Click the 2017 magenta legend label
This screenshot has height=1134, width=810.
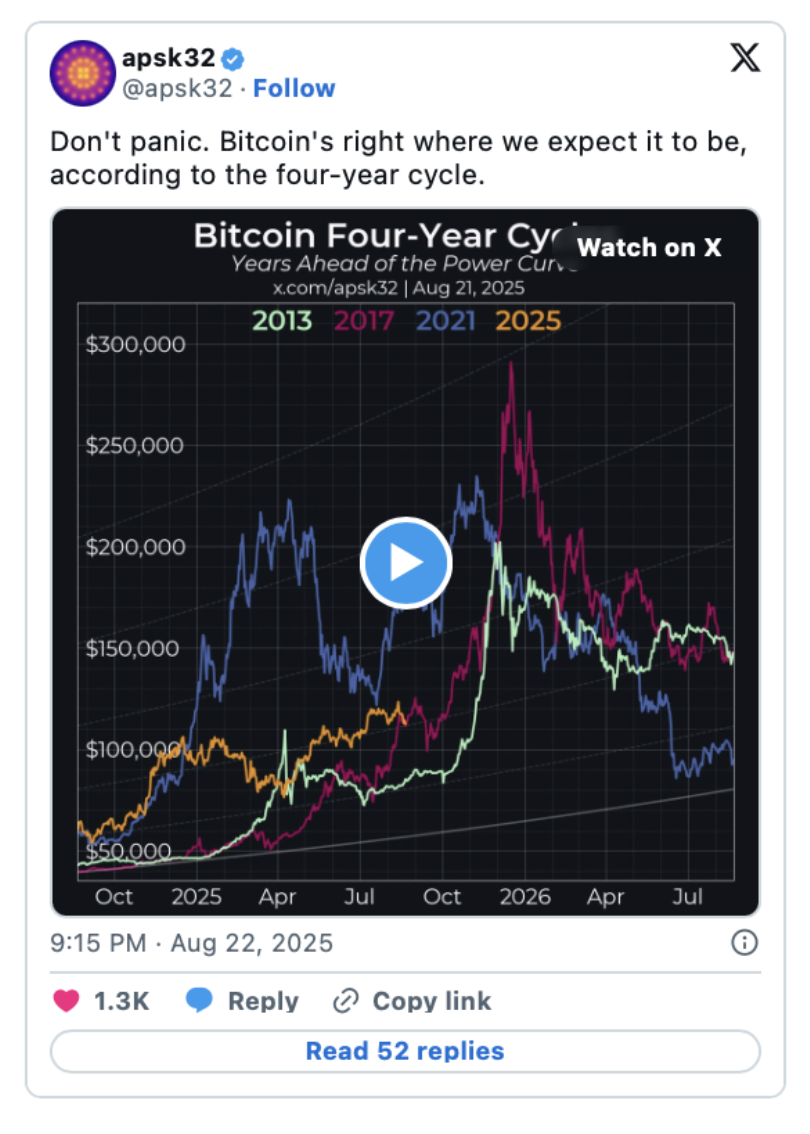[x=364, y=320]
